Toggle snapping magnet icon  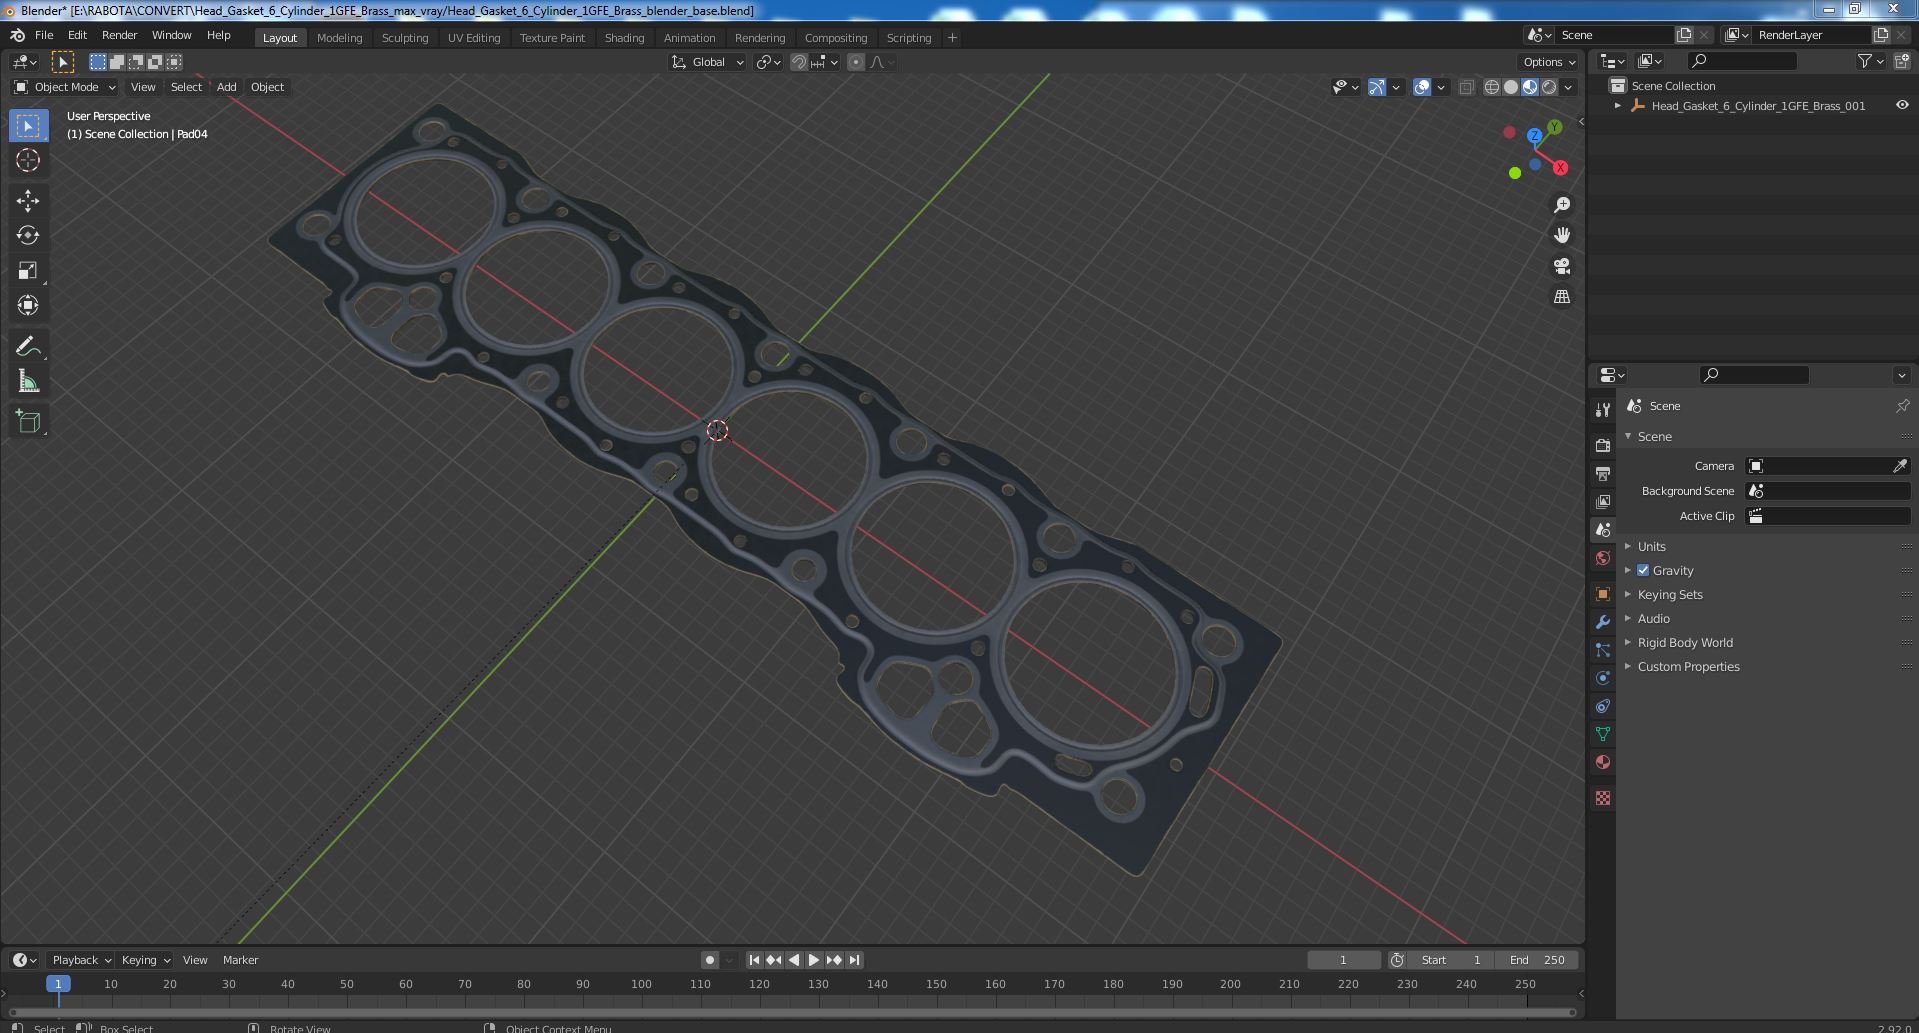[799, 62]
